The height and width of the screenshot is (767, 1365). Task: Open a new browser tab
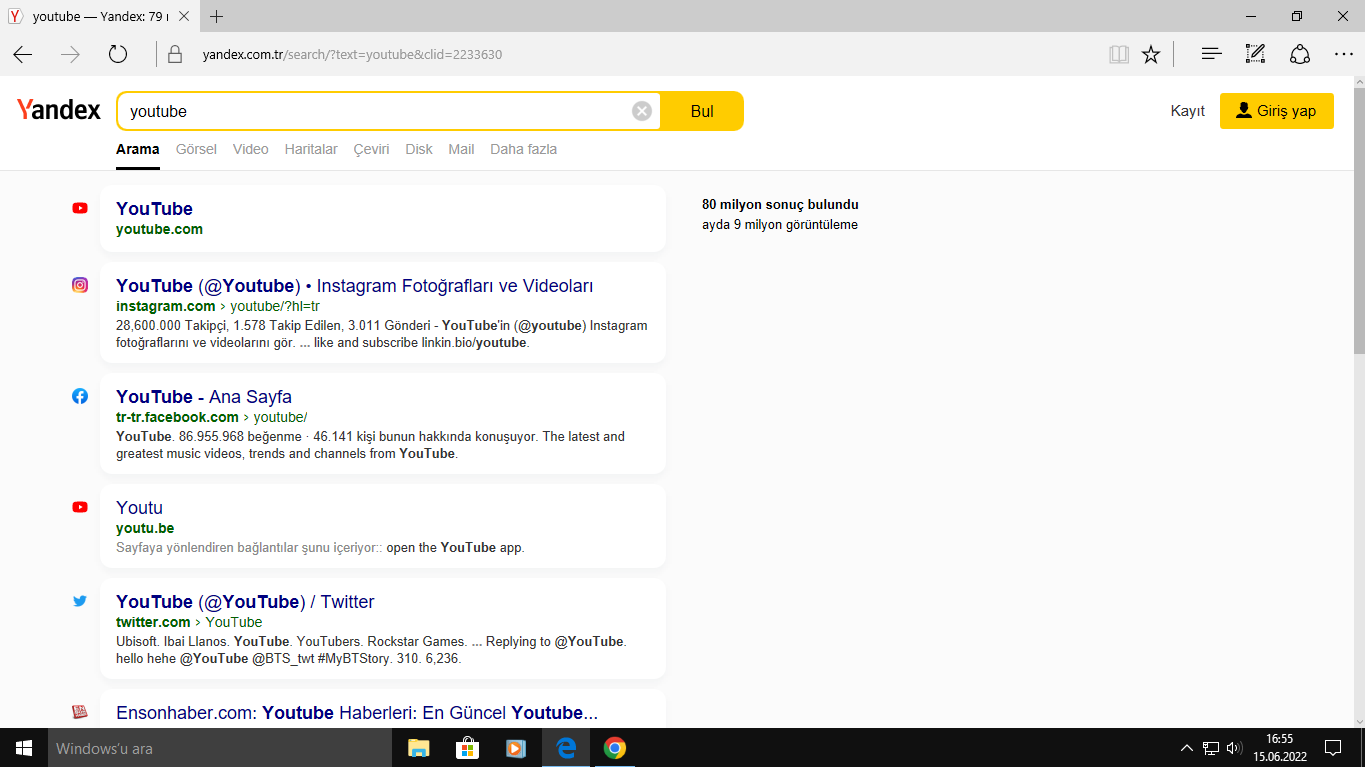click(217, 16)
